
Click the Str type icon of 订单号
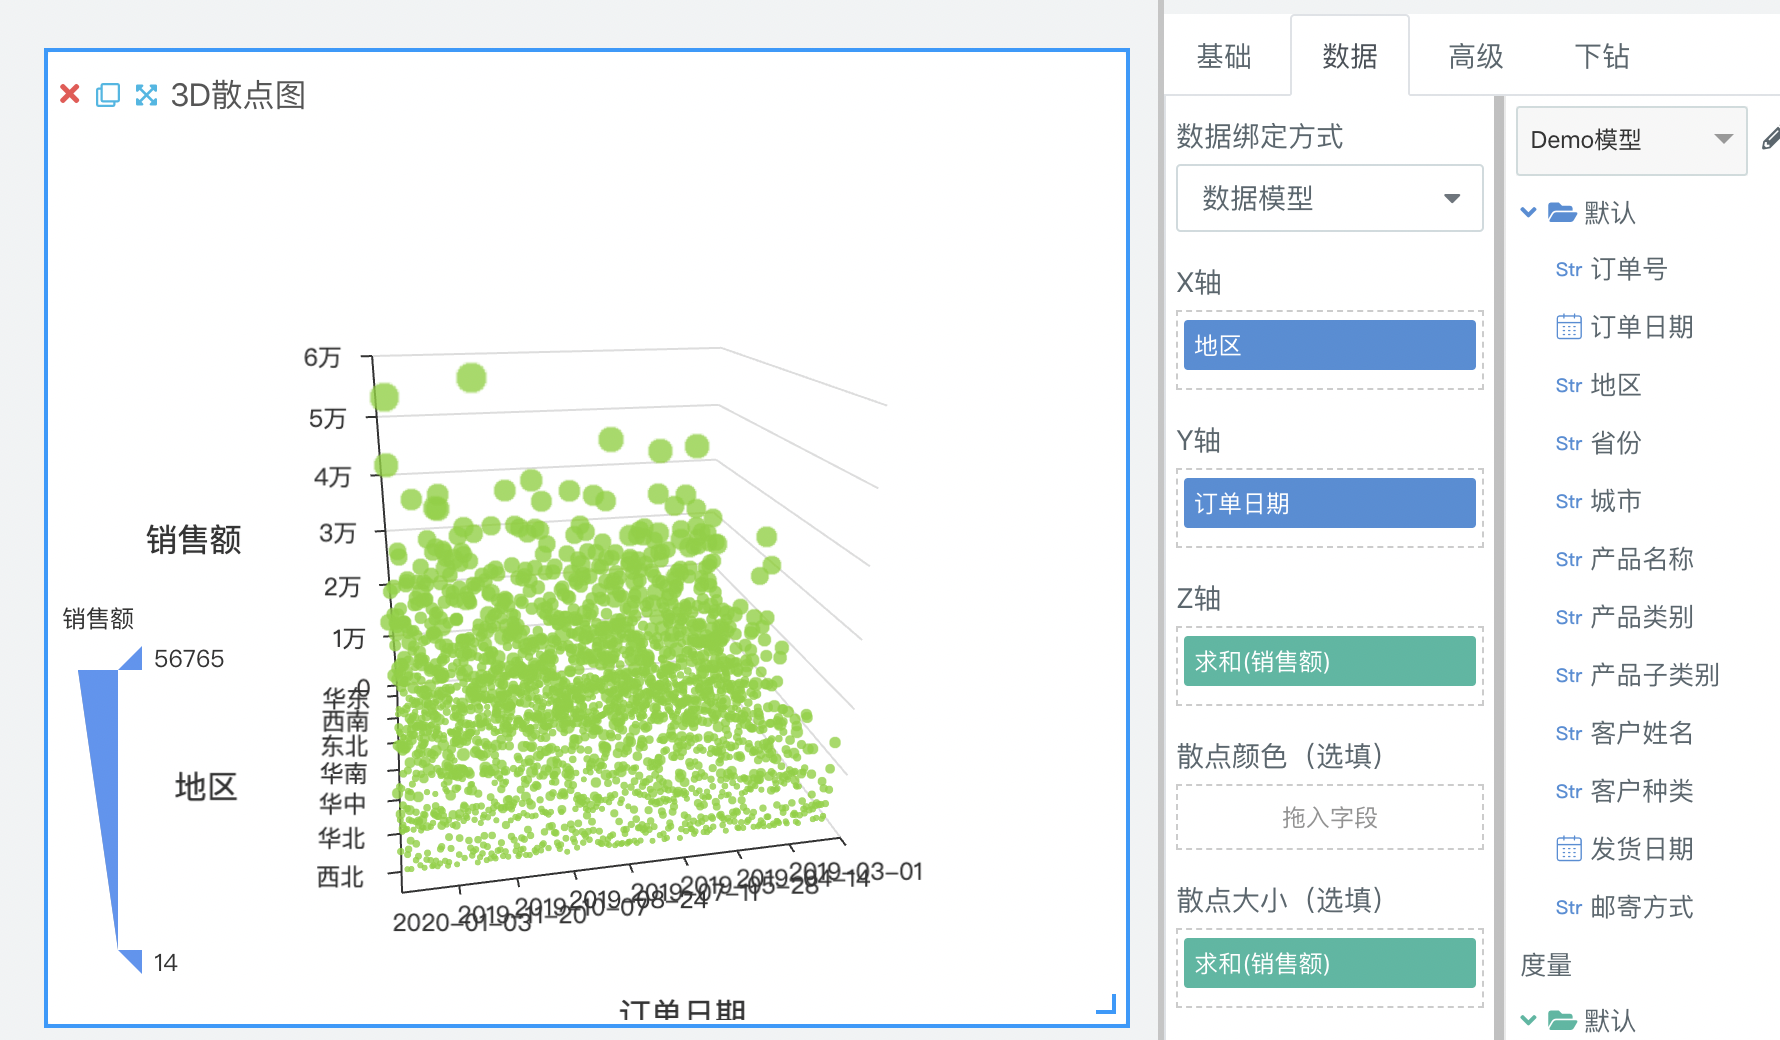1569,270
